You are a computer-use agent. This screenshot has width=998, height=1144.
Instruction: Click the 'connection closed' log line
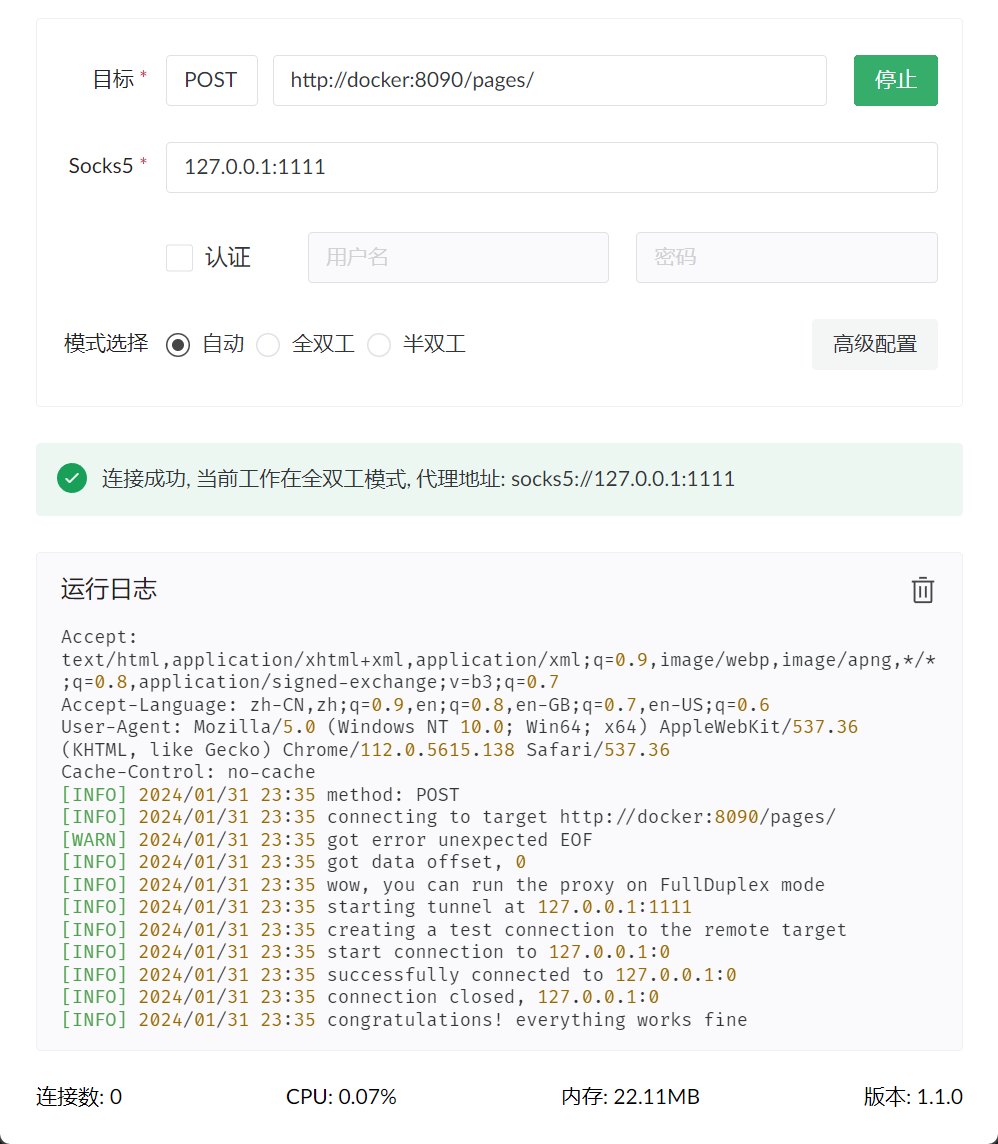(360, 997)
